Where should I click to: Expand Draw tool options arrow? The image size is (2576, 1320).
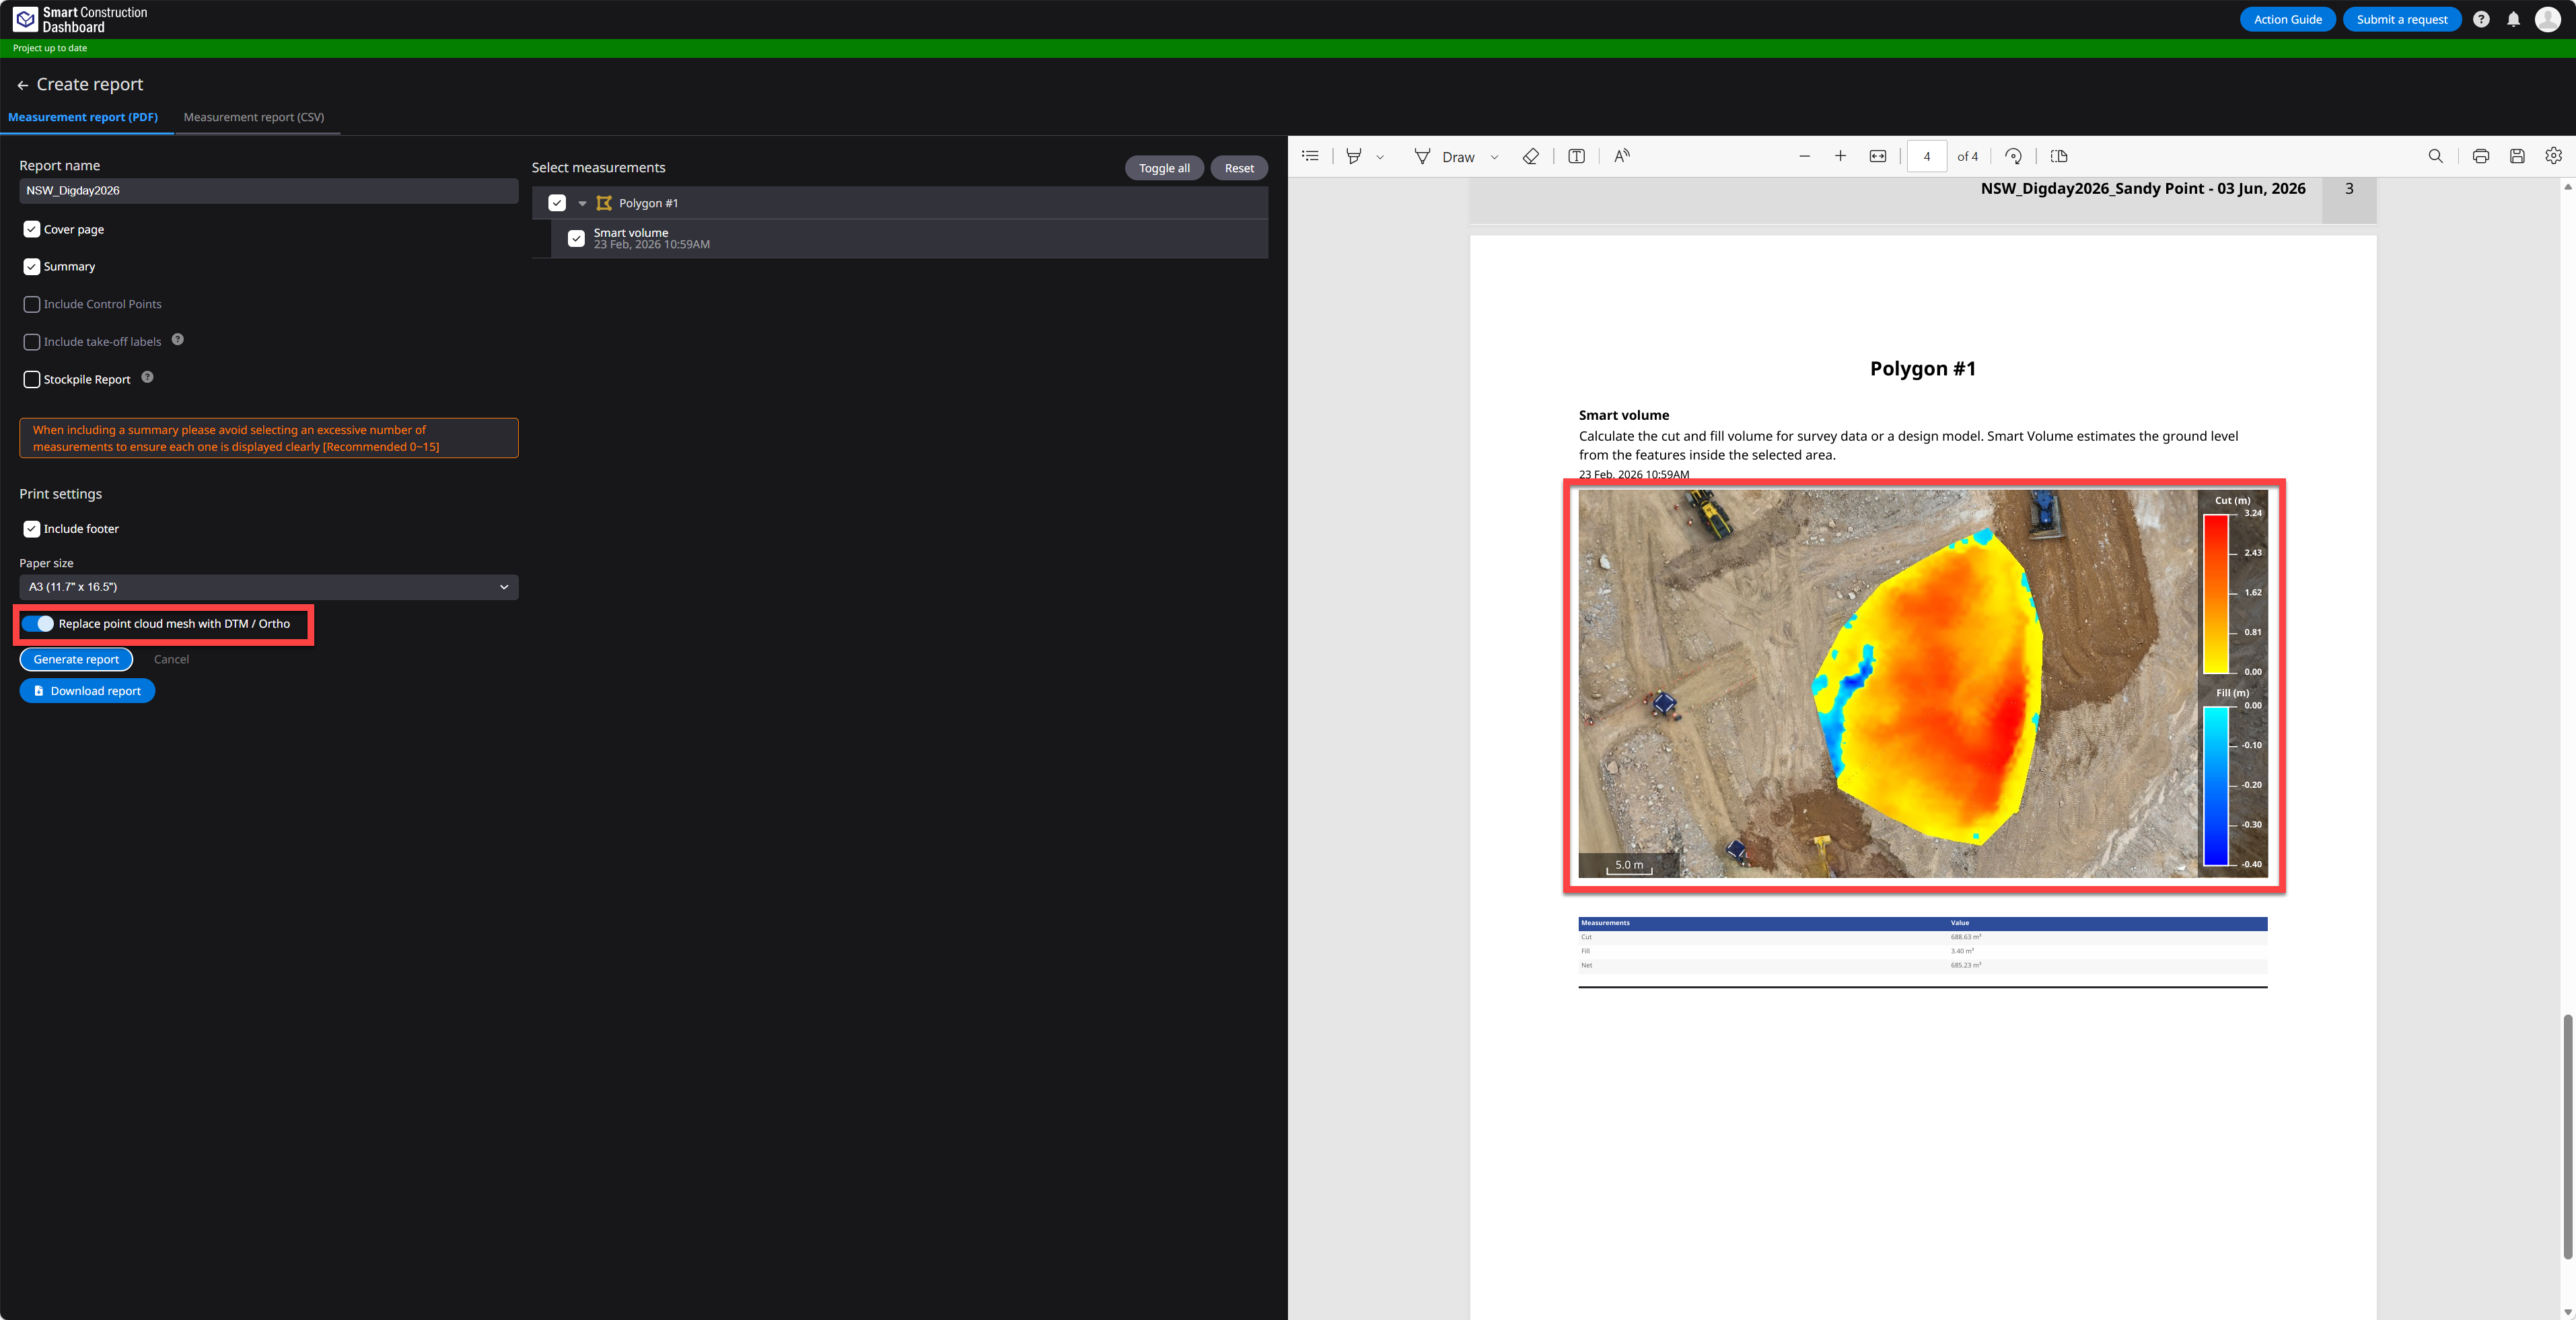coord(1494,157)
